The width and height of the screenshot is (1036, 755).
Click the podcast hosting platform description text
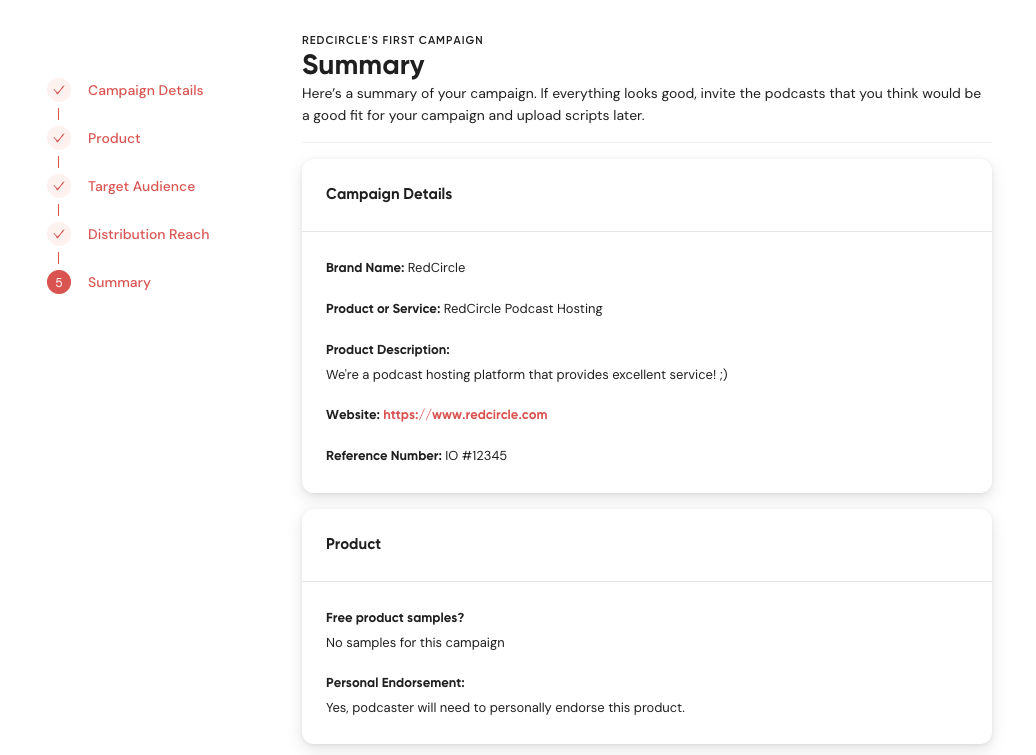pyautogui.click(x=527, y=375)
